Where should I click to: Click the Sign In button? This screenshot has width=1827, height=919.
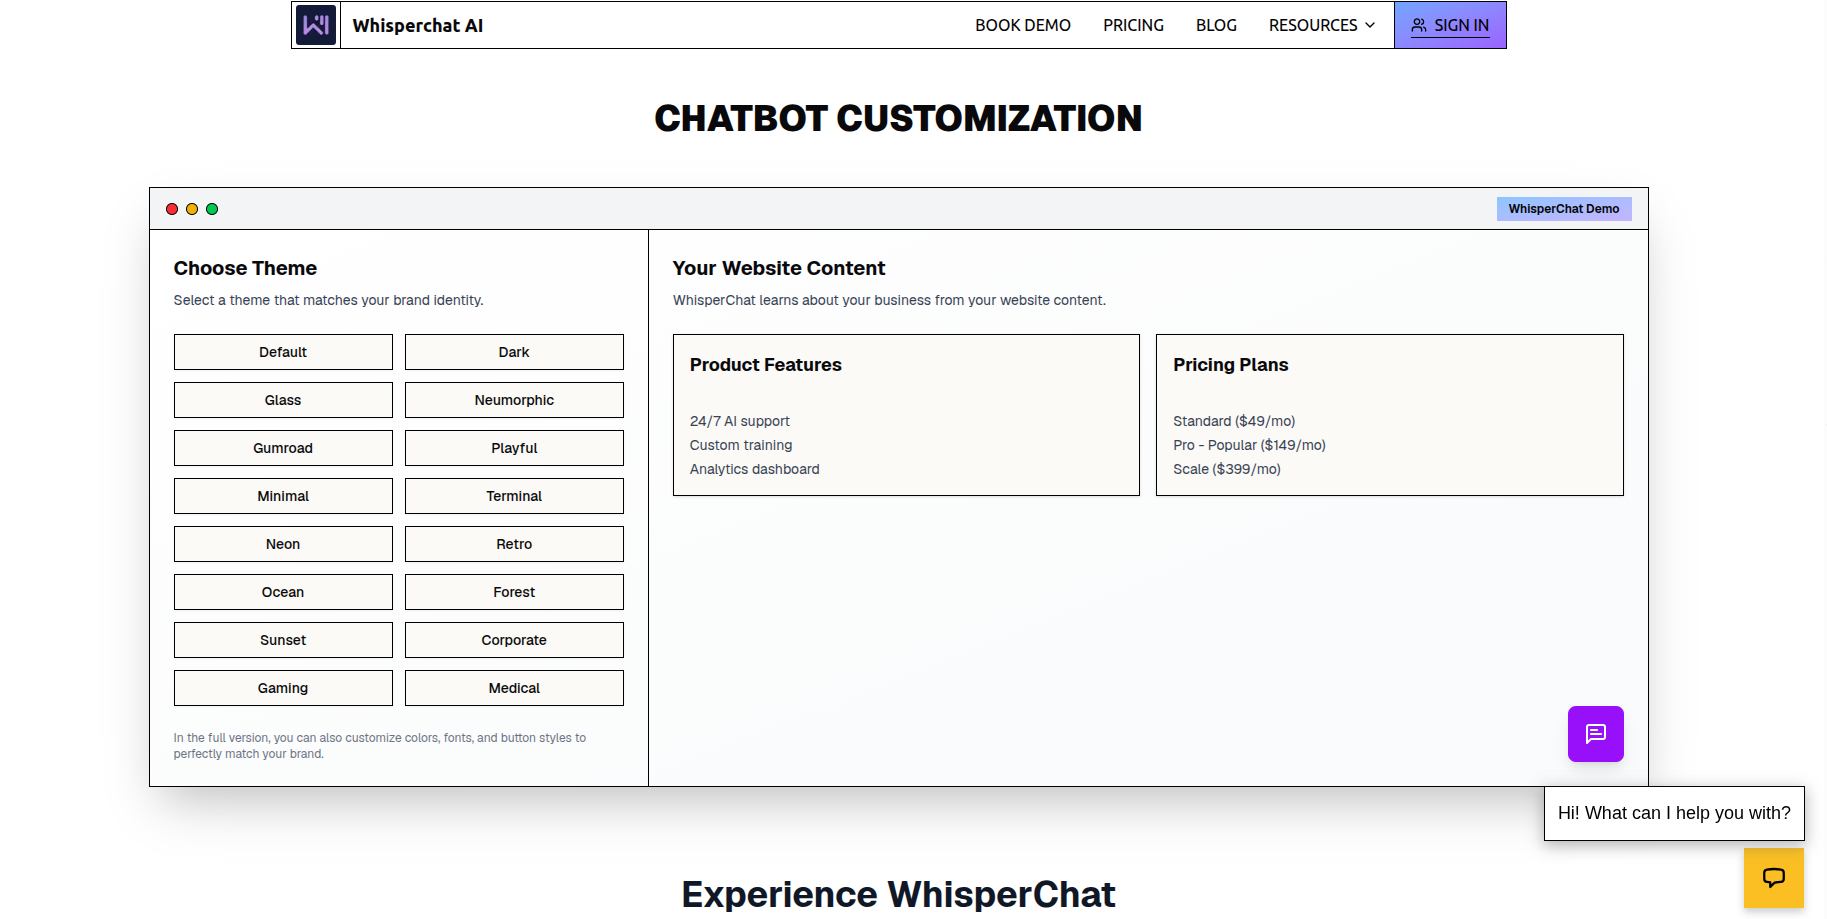point(1450,25)
